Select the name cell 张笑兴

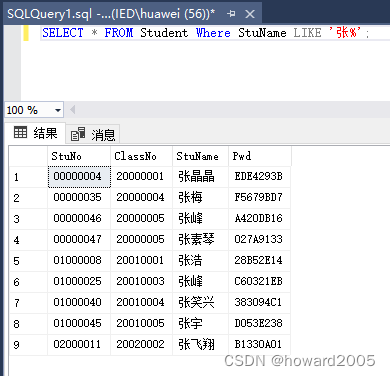point(200,303)
